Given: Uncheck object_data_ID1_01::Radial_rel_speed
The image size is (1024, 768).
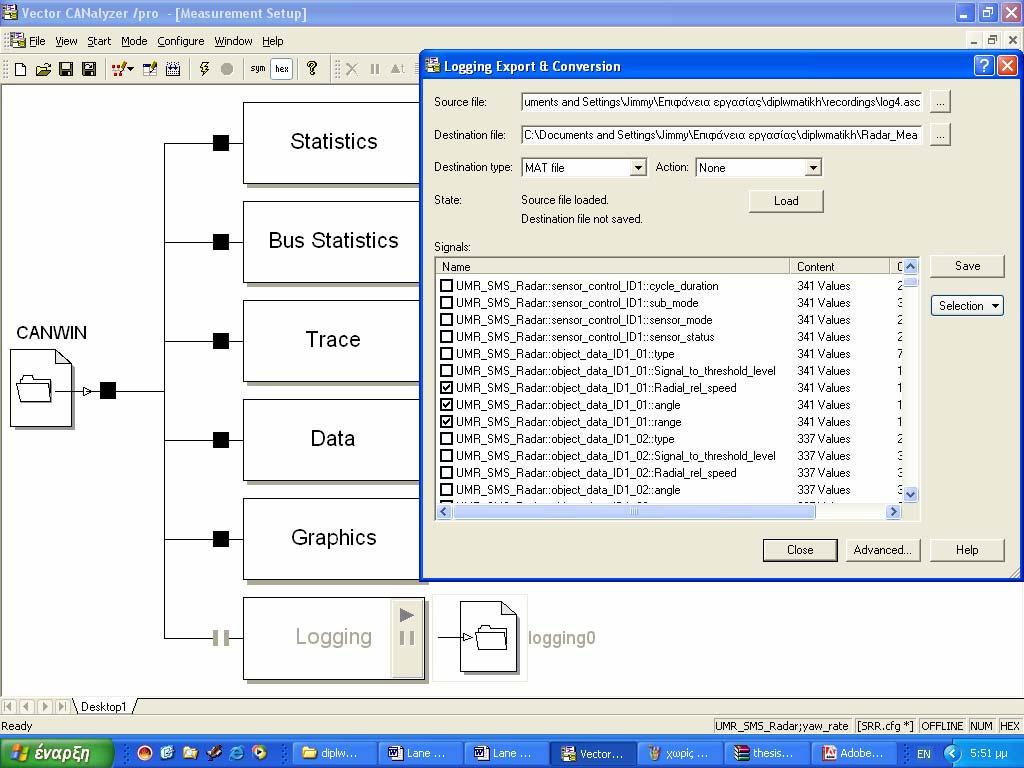Looking at the screenshot, I should point(447,388).
